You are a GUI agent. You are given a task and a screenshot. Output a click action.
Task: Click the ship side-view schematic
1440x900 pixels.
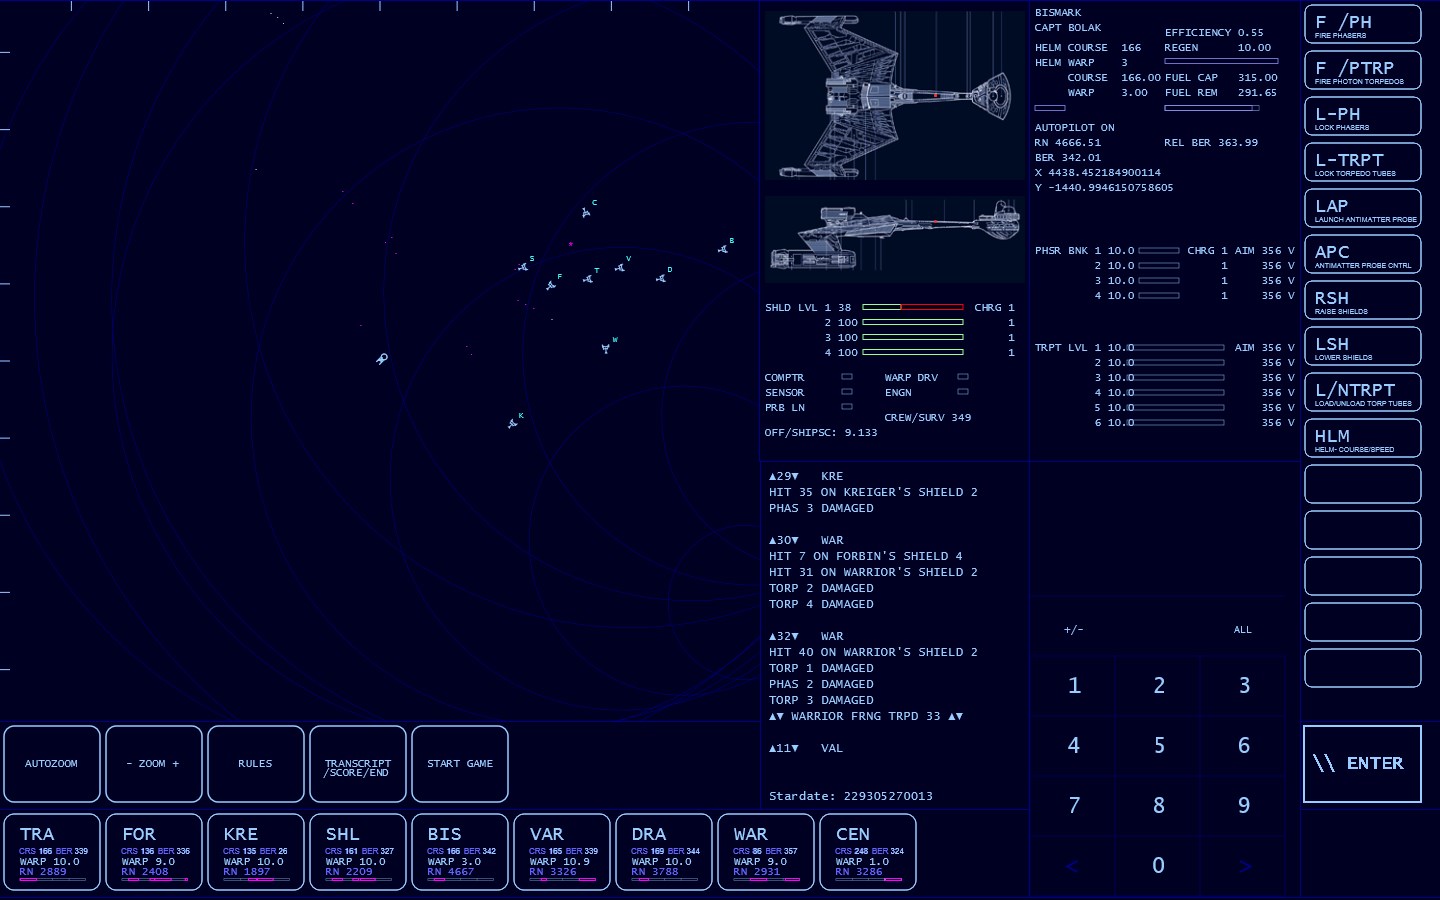coord(895,240)
